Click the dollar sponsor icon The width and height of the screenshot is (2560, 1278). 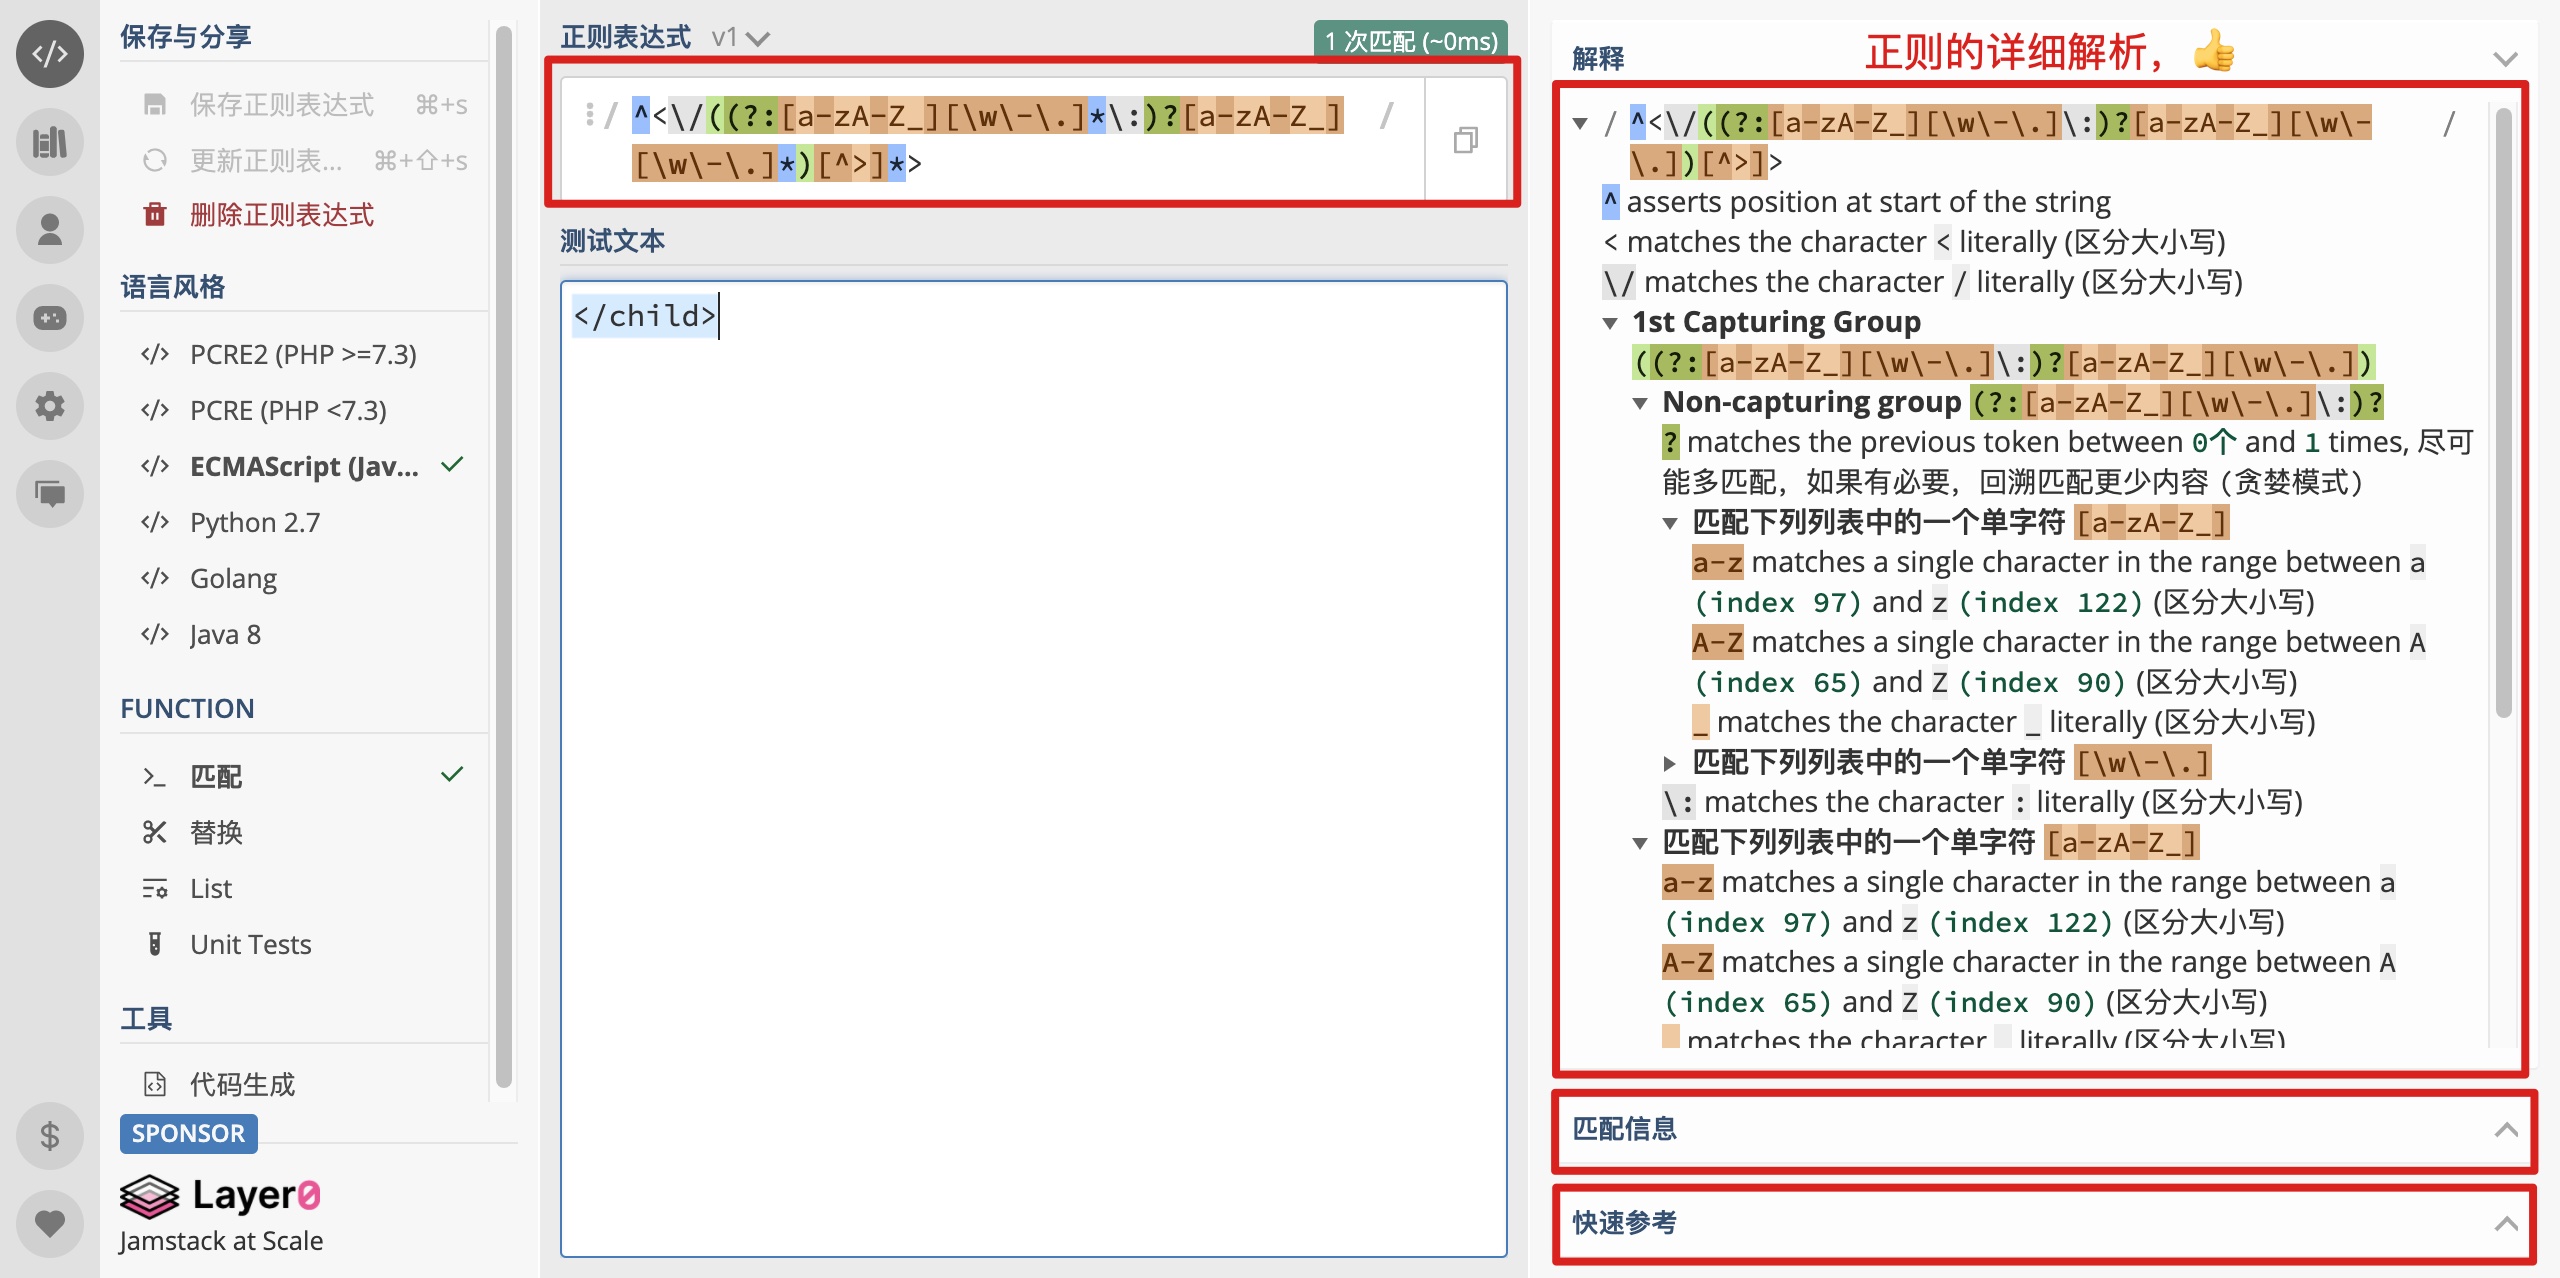(50, 1136)
